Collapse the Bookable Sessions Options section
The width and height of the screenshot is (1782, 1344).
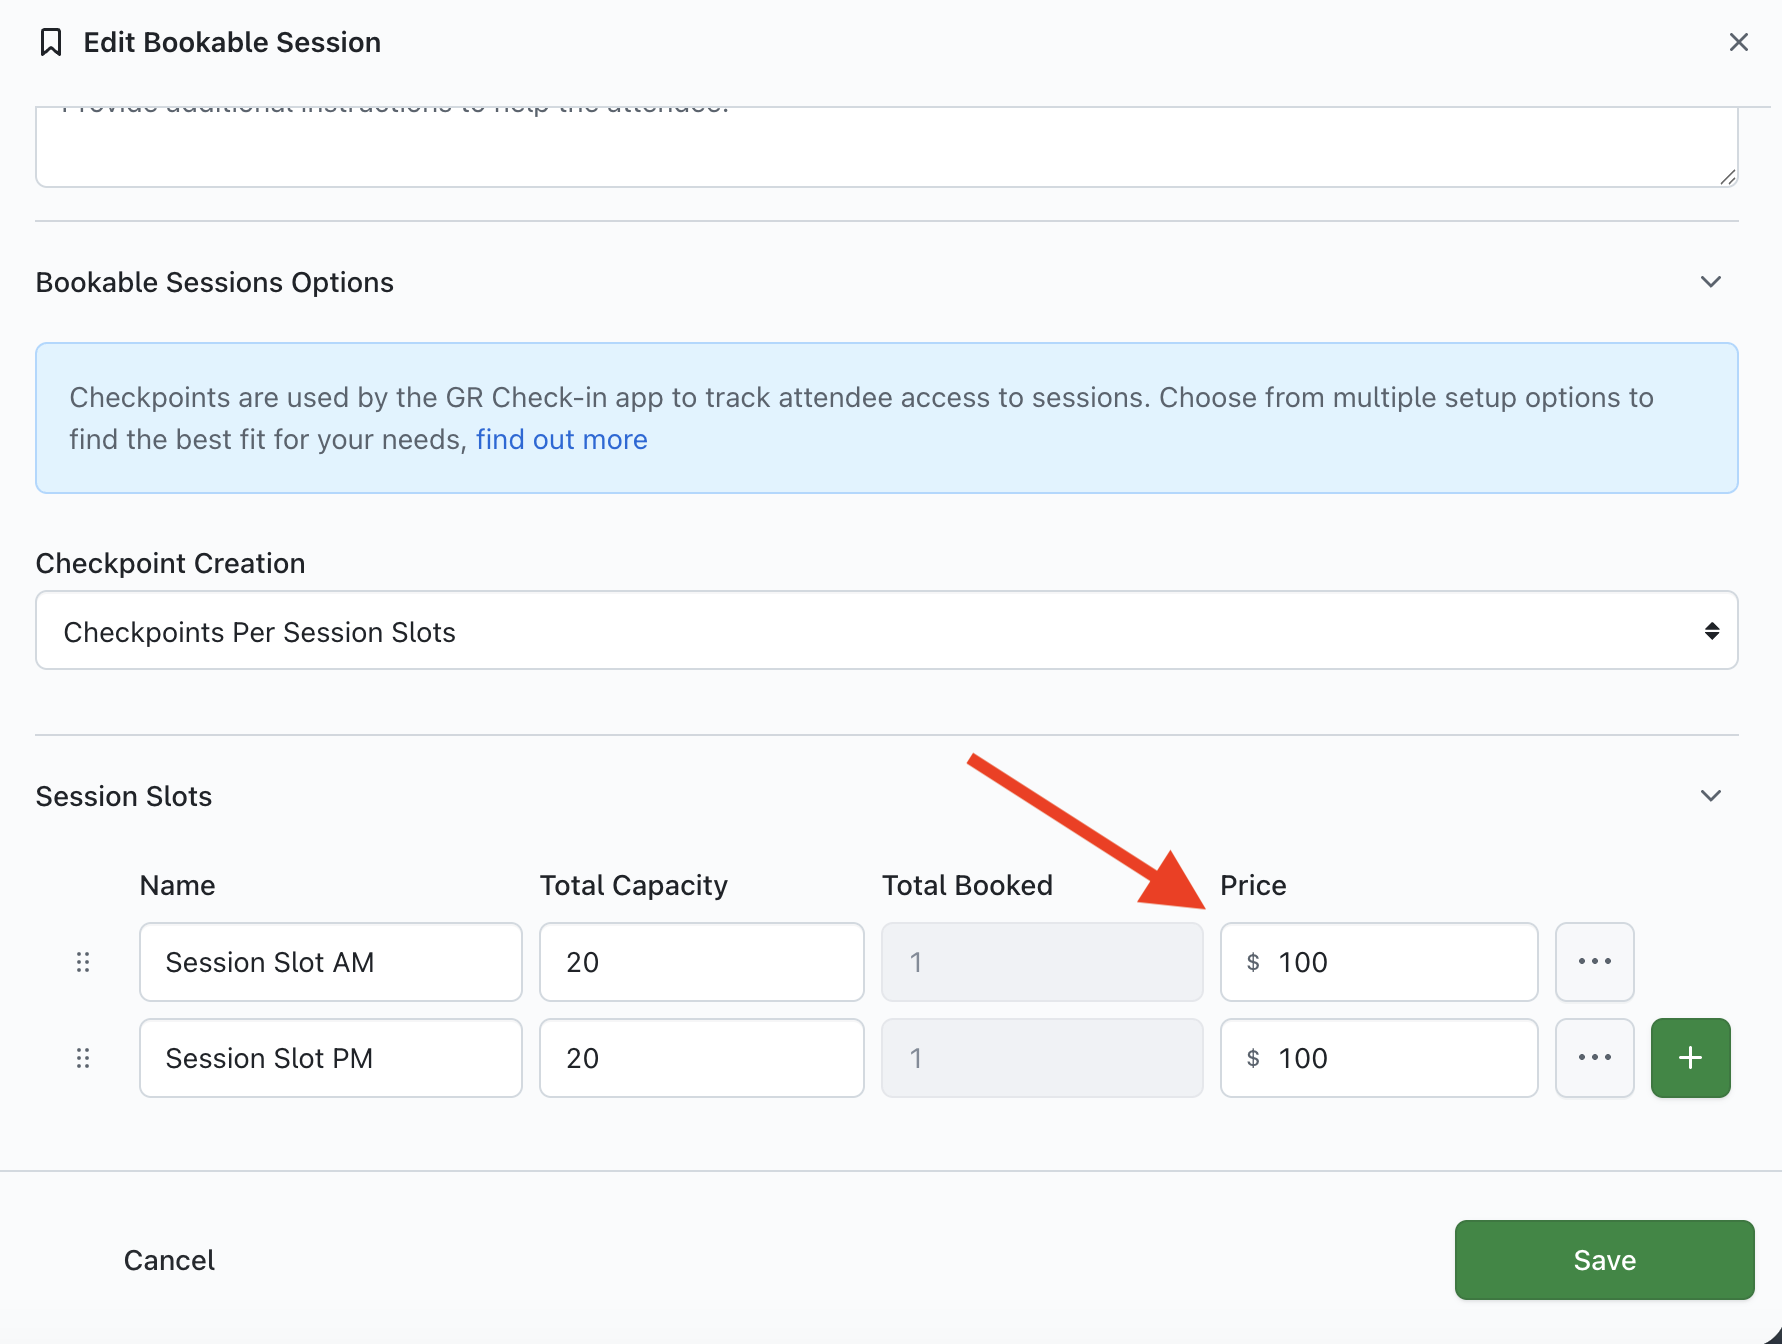[1710, 282]
